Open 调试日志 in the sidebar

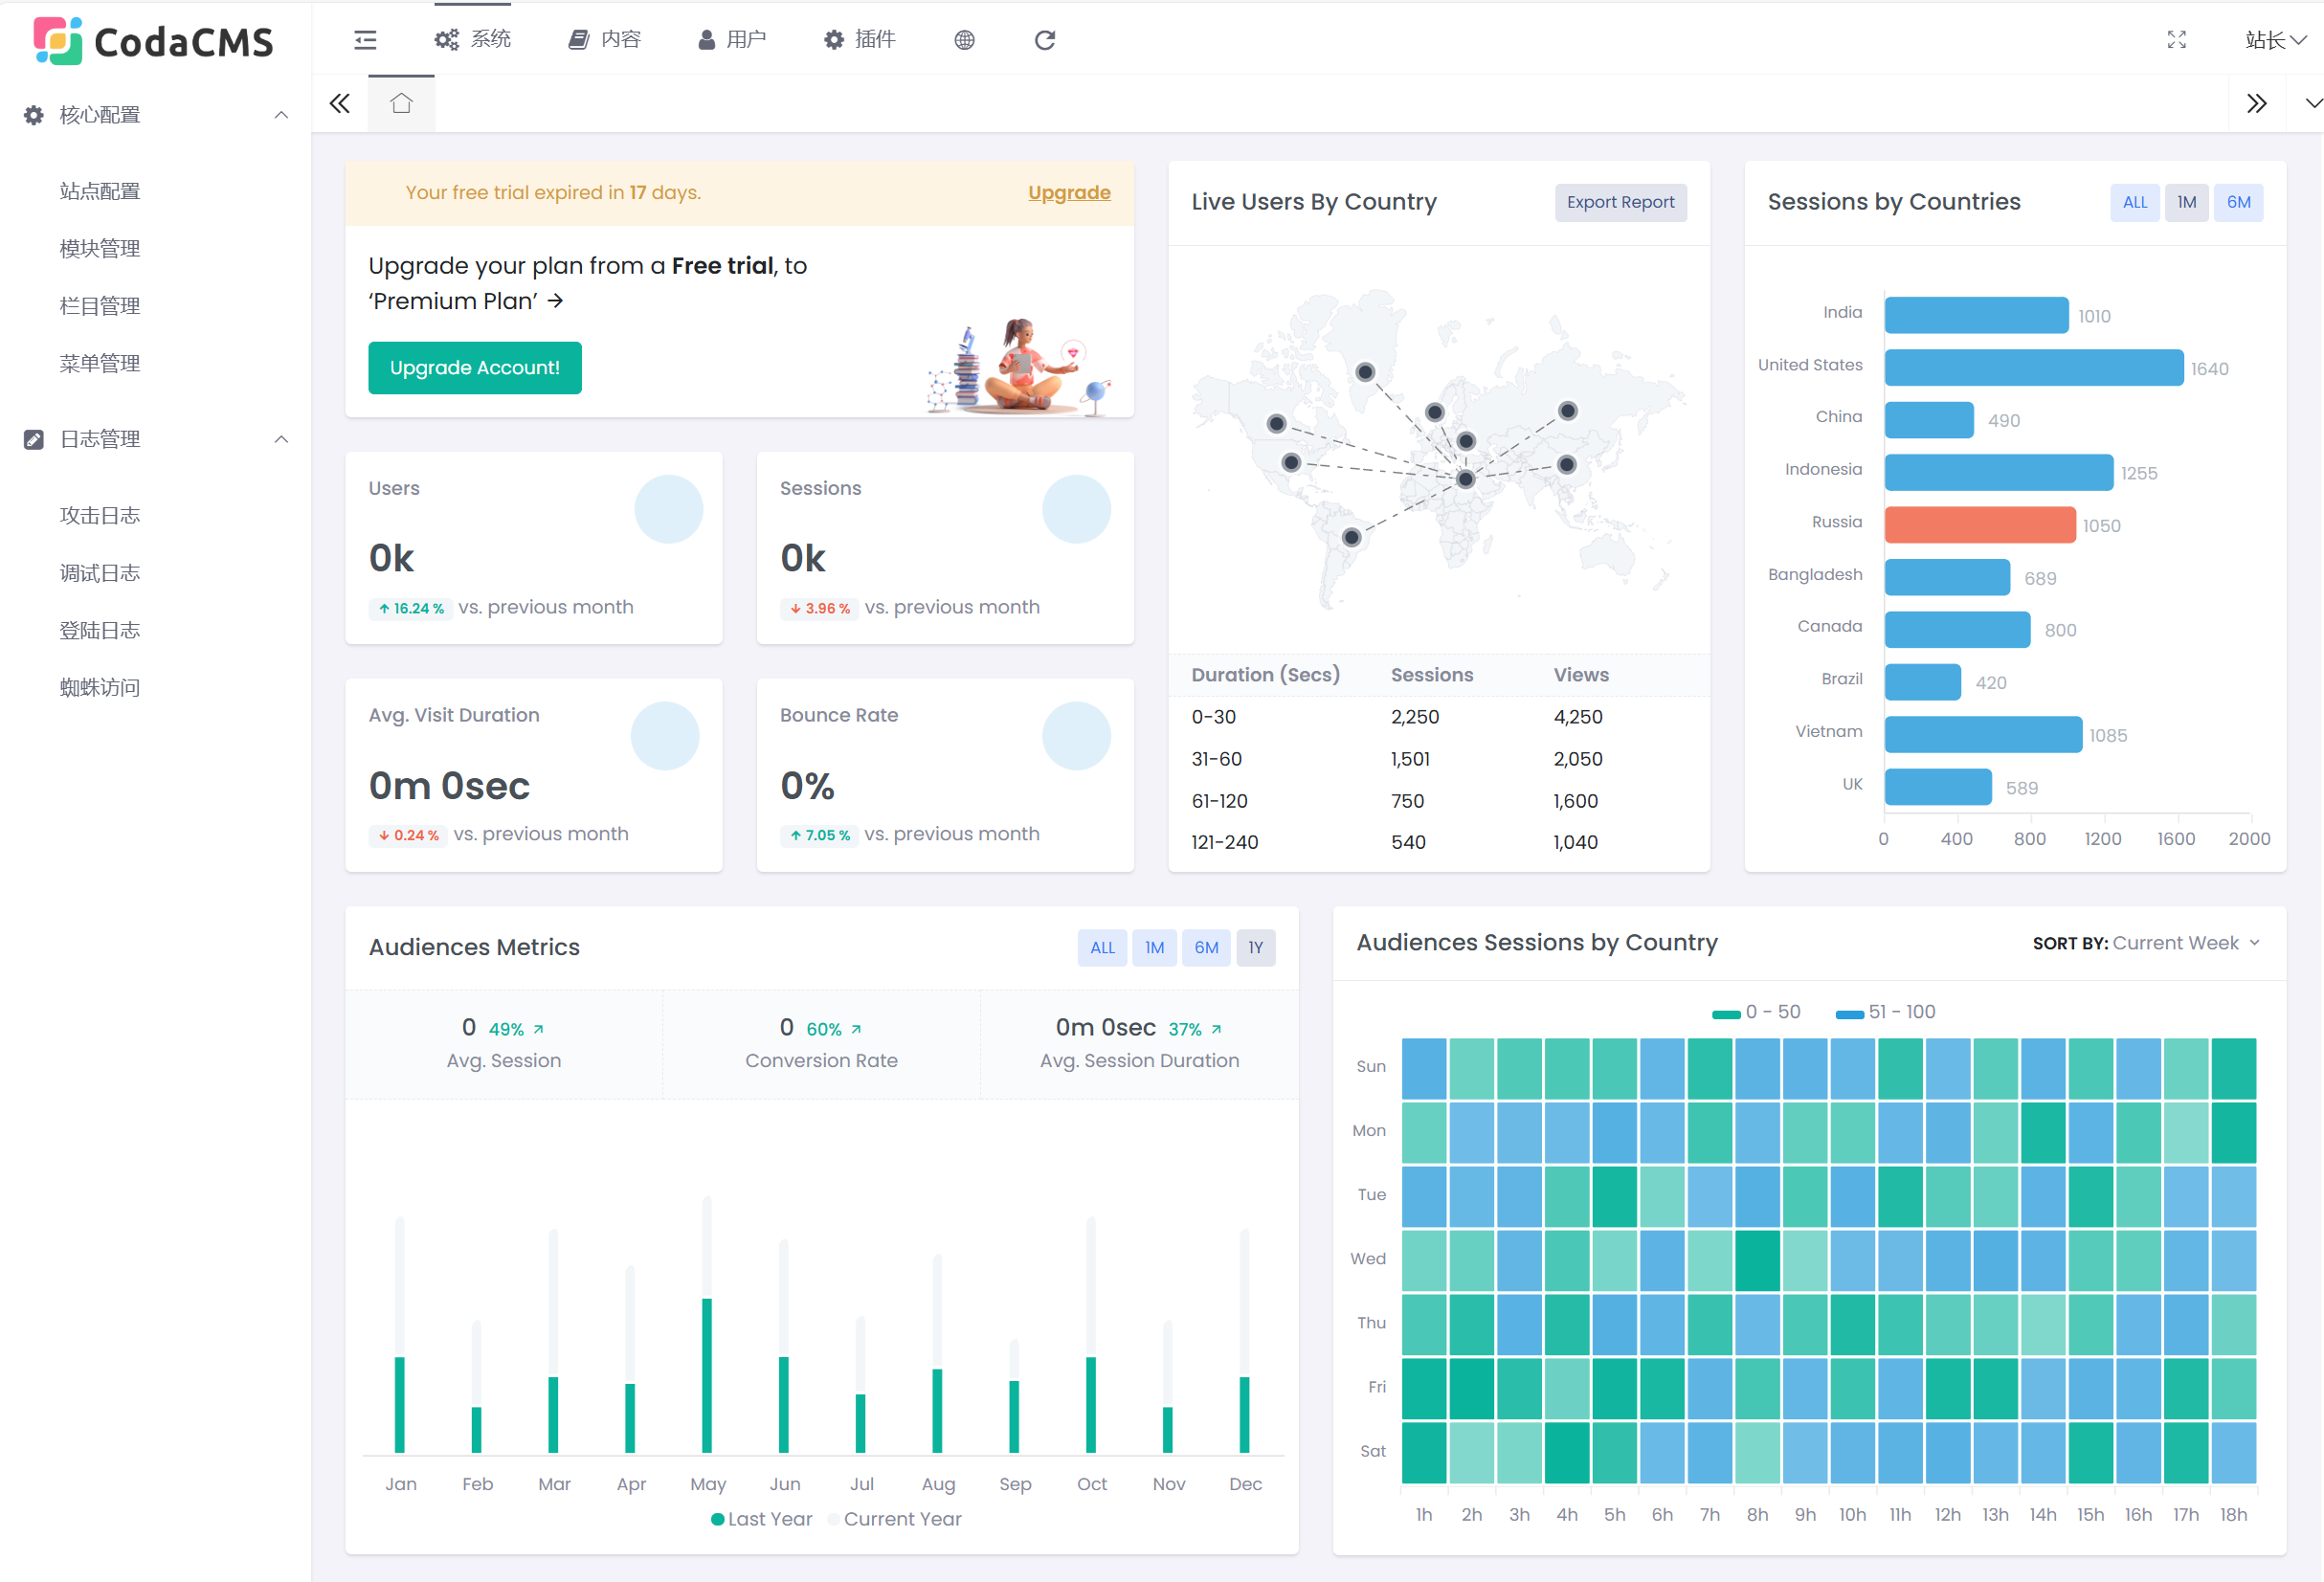coord(100,573)
